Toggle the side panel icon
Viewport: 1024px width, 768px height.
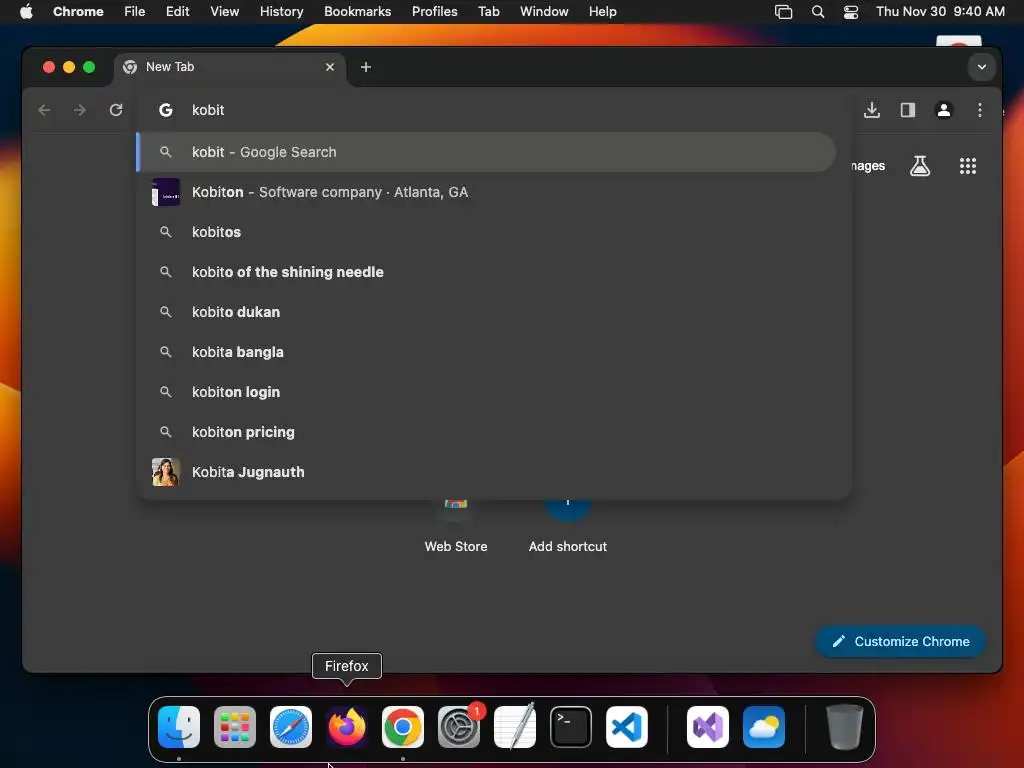click(907, 110)
